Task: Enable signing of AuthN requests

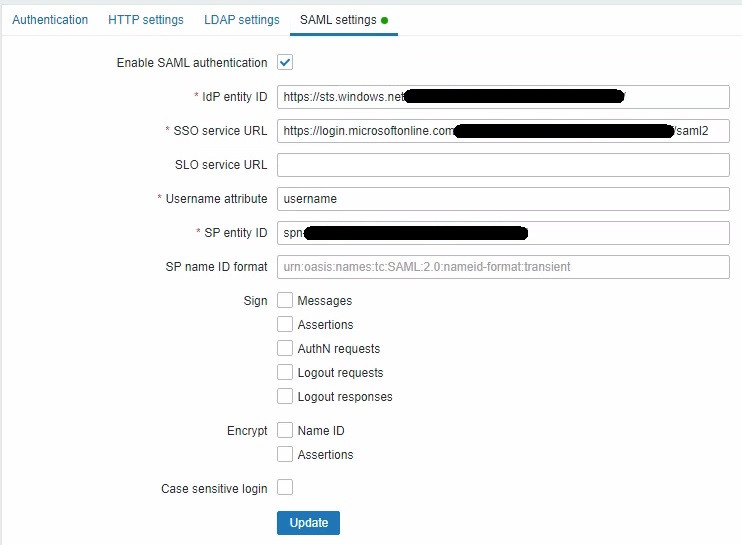Action: click(x=285, y=348)
